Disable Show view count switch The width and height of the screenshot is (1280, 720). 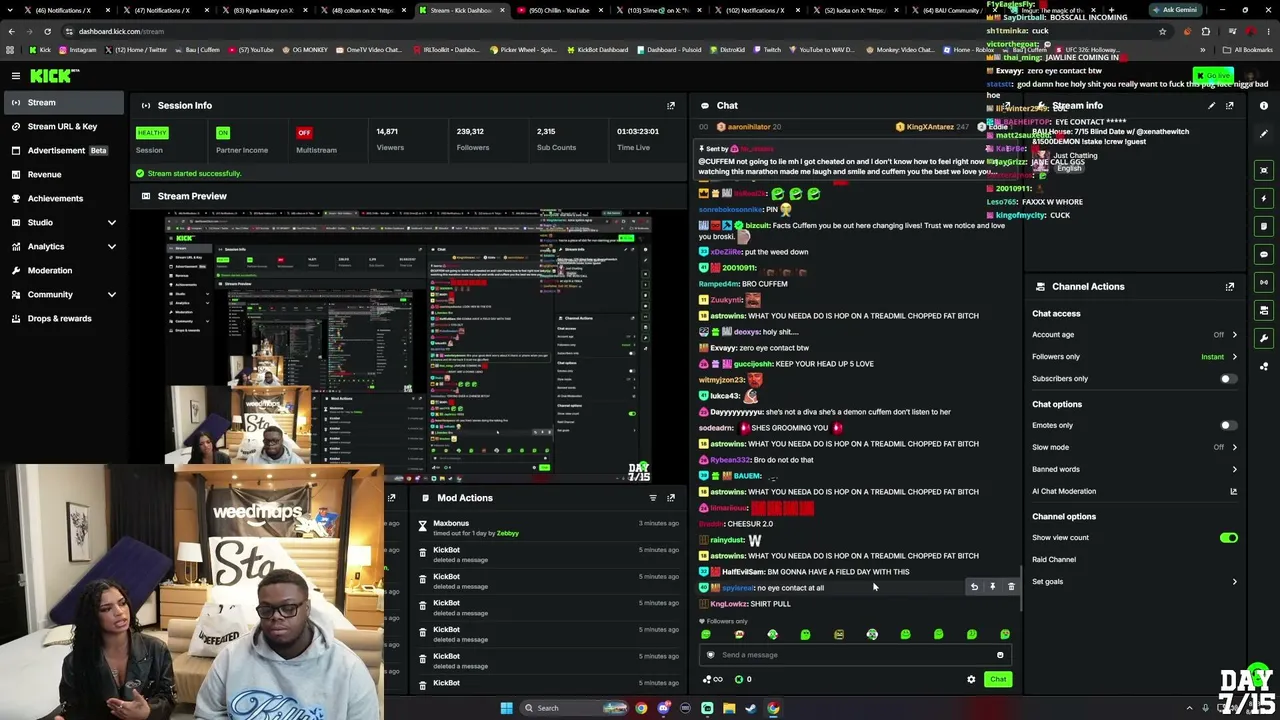pos(1228,538)
